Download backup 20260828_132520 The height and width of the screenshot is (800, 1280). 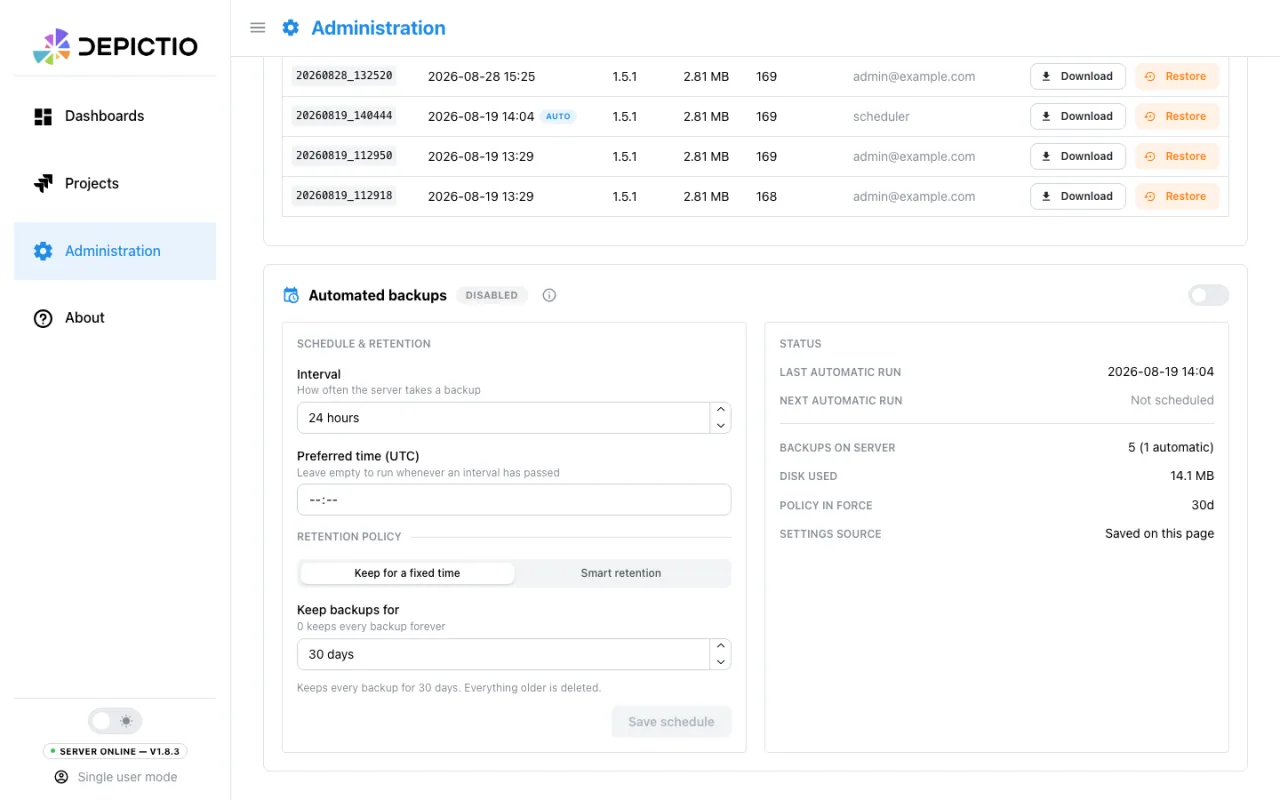1078,76
